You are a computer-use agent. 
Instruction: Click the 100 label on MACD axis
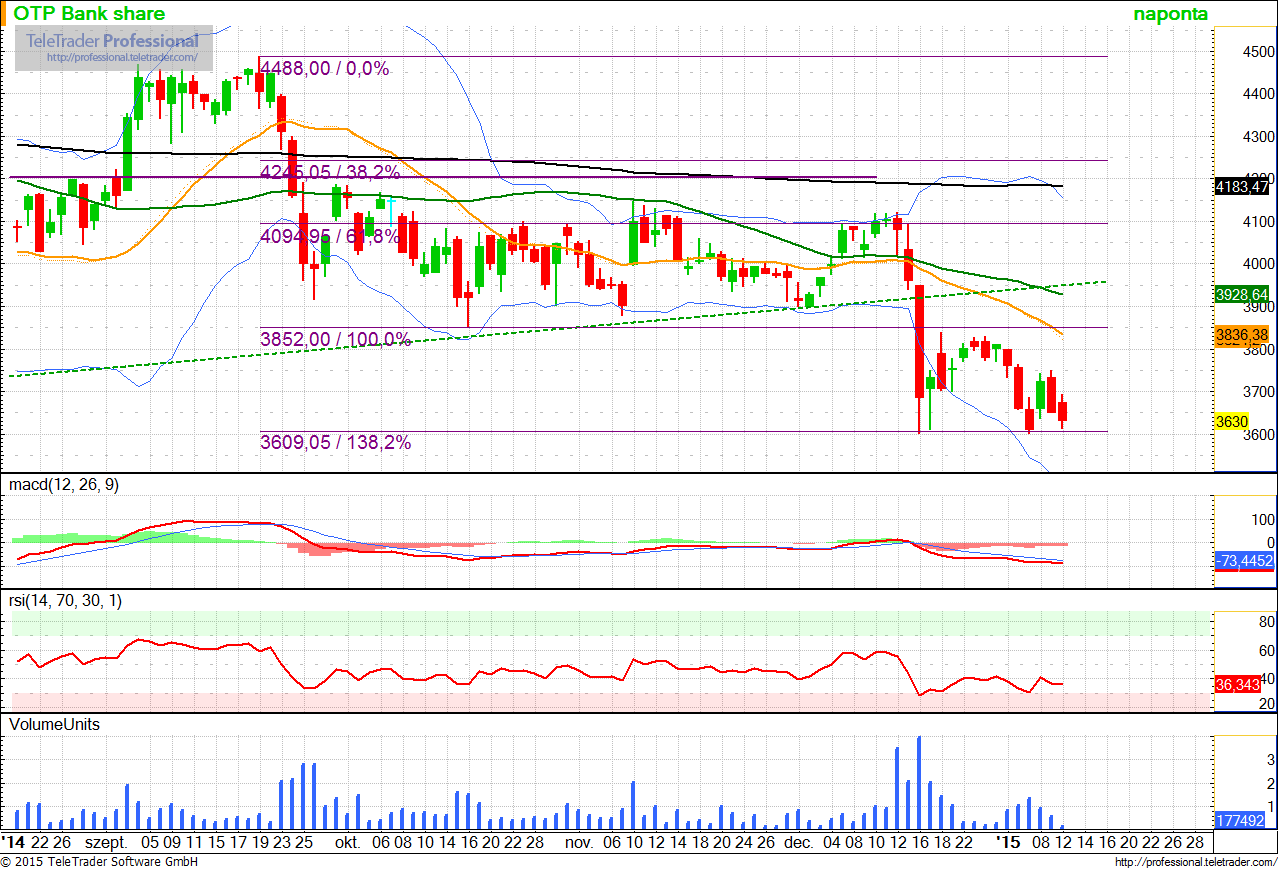click(x=1262, y=520)
